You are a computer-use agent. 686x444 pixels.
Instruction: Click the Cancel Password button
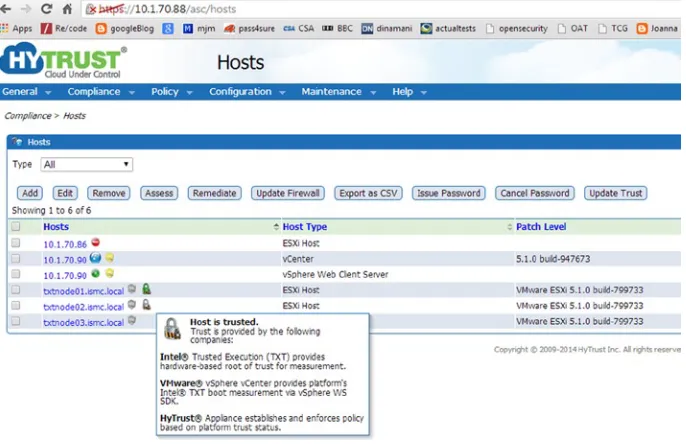pos(535,193)
